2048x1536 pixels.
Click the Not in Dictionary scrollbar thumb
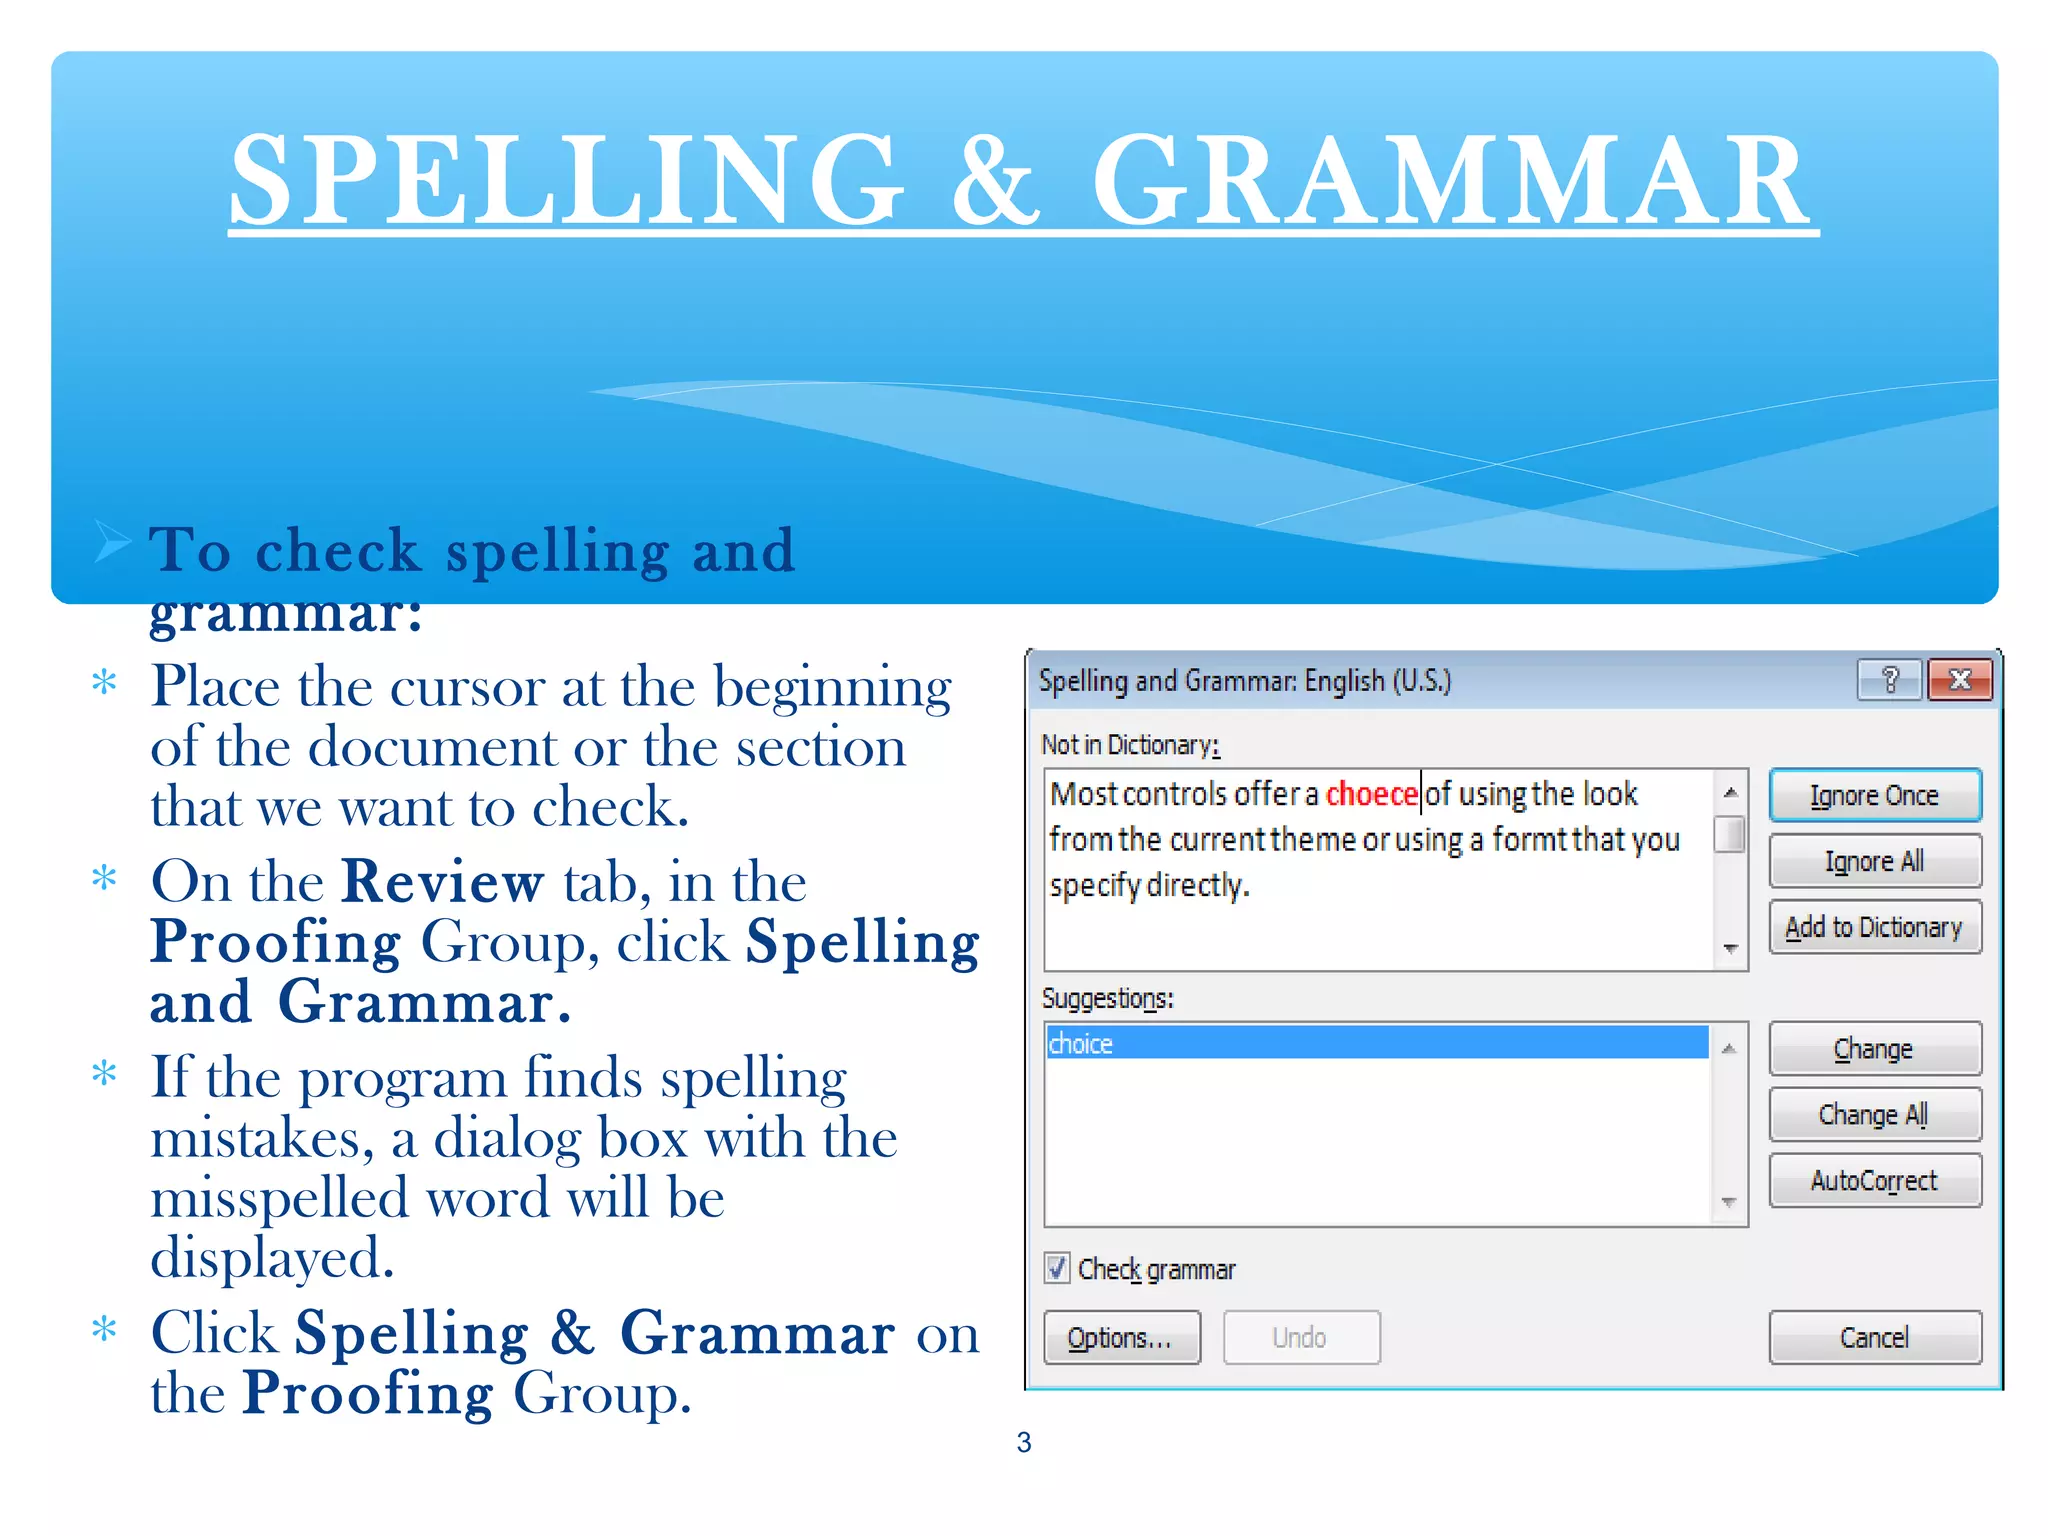pyautogui.click(x=1730, y=834)
